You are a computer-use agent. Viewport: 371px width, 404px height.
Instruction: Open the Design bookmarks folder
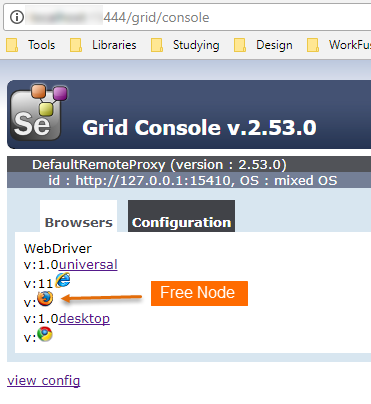coord(263,45)
